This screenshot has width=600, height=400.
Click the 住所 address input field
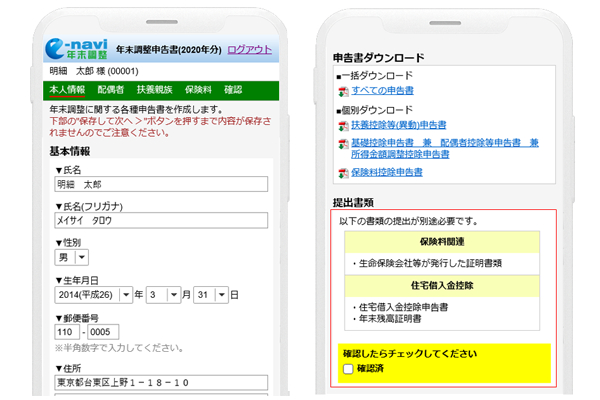(161, 383)
